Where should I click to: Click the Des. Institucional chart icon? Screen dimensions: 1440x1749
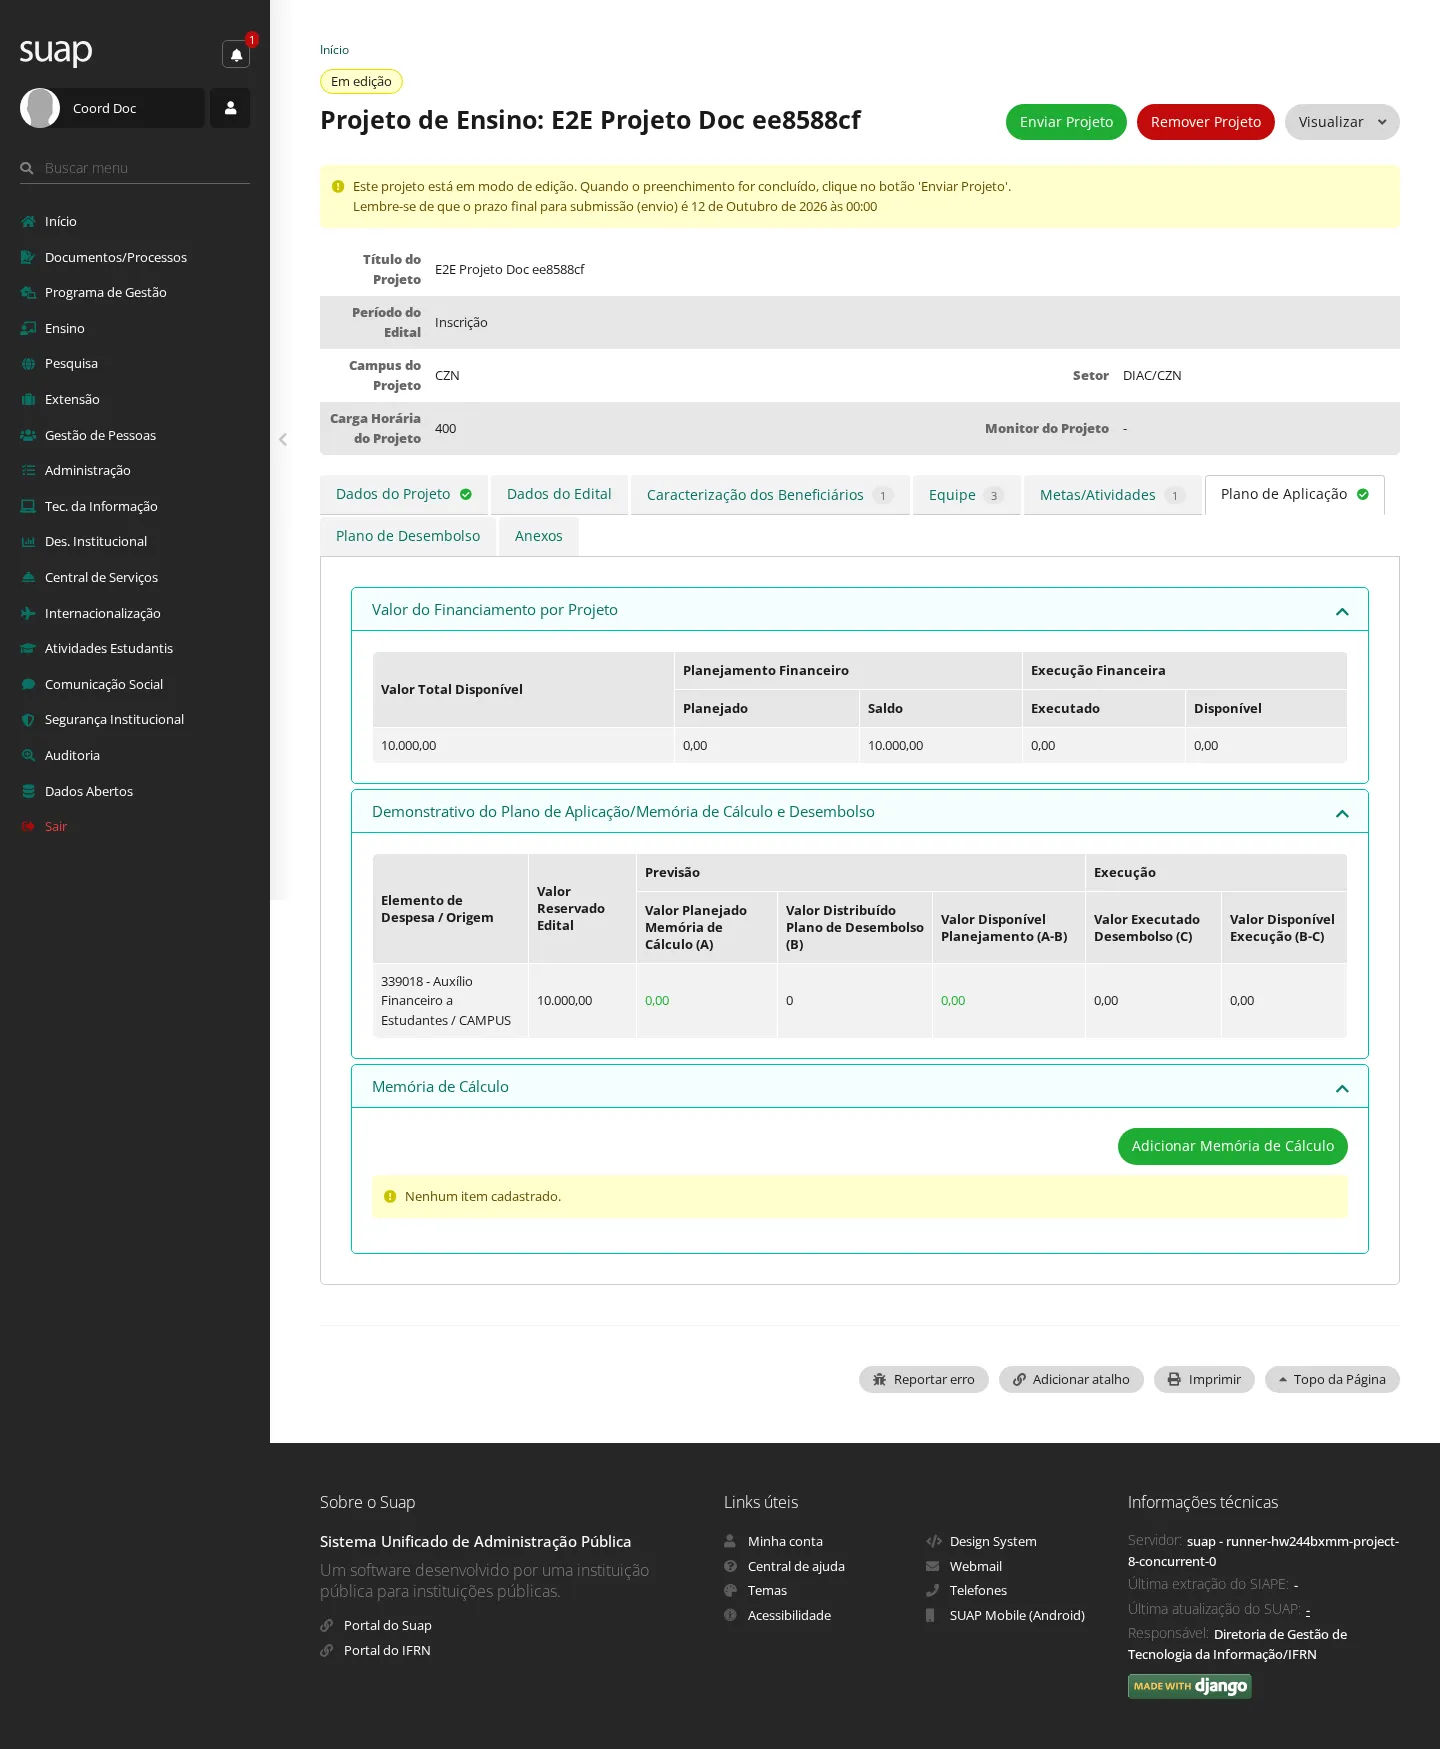(x=28, y=542)
